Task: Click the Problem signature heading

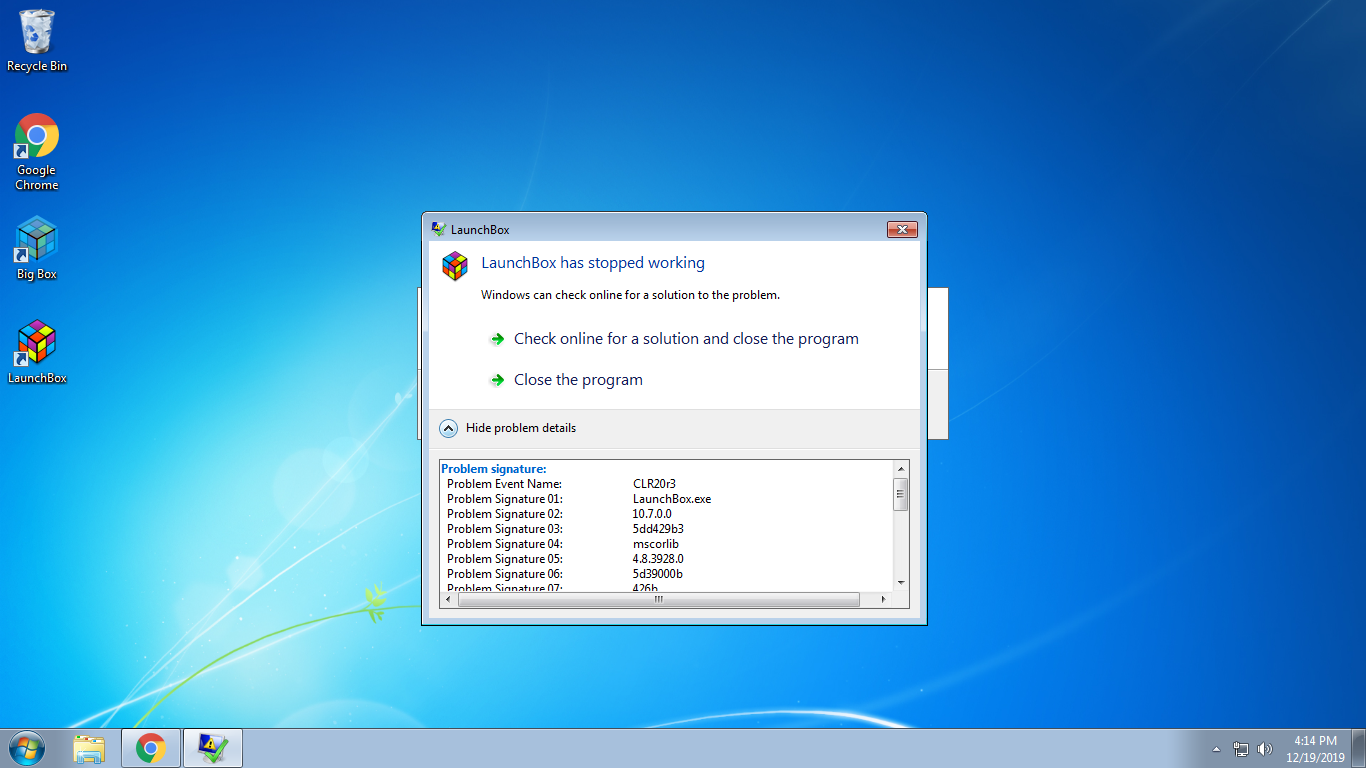Action: tap(493, 469)
